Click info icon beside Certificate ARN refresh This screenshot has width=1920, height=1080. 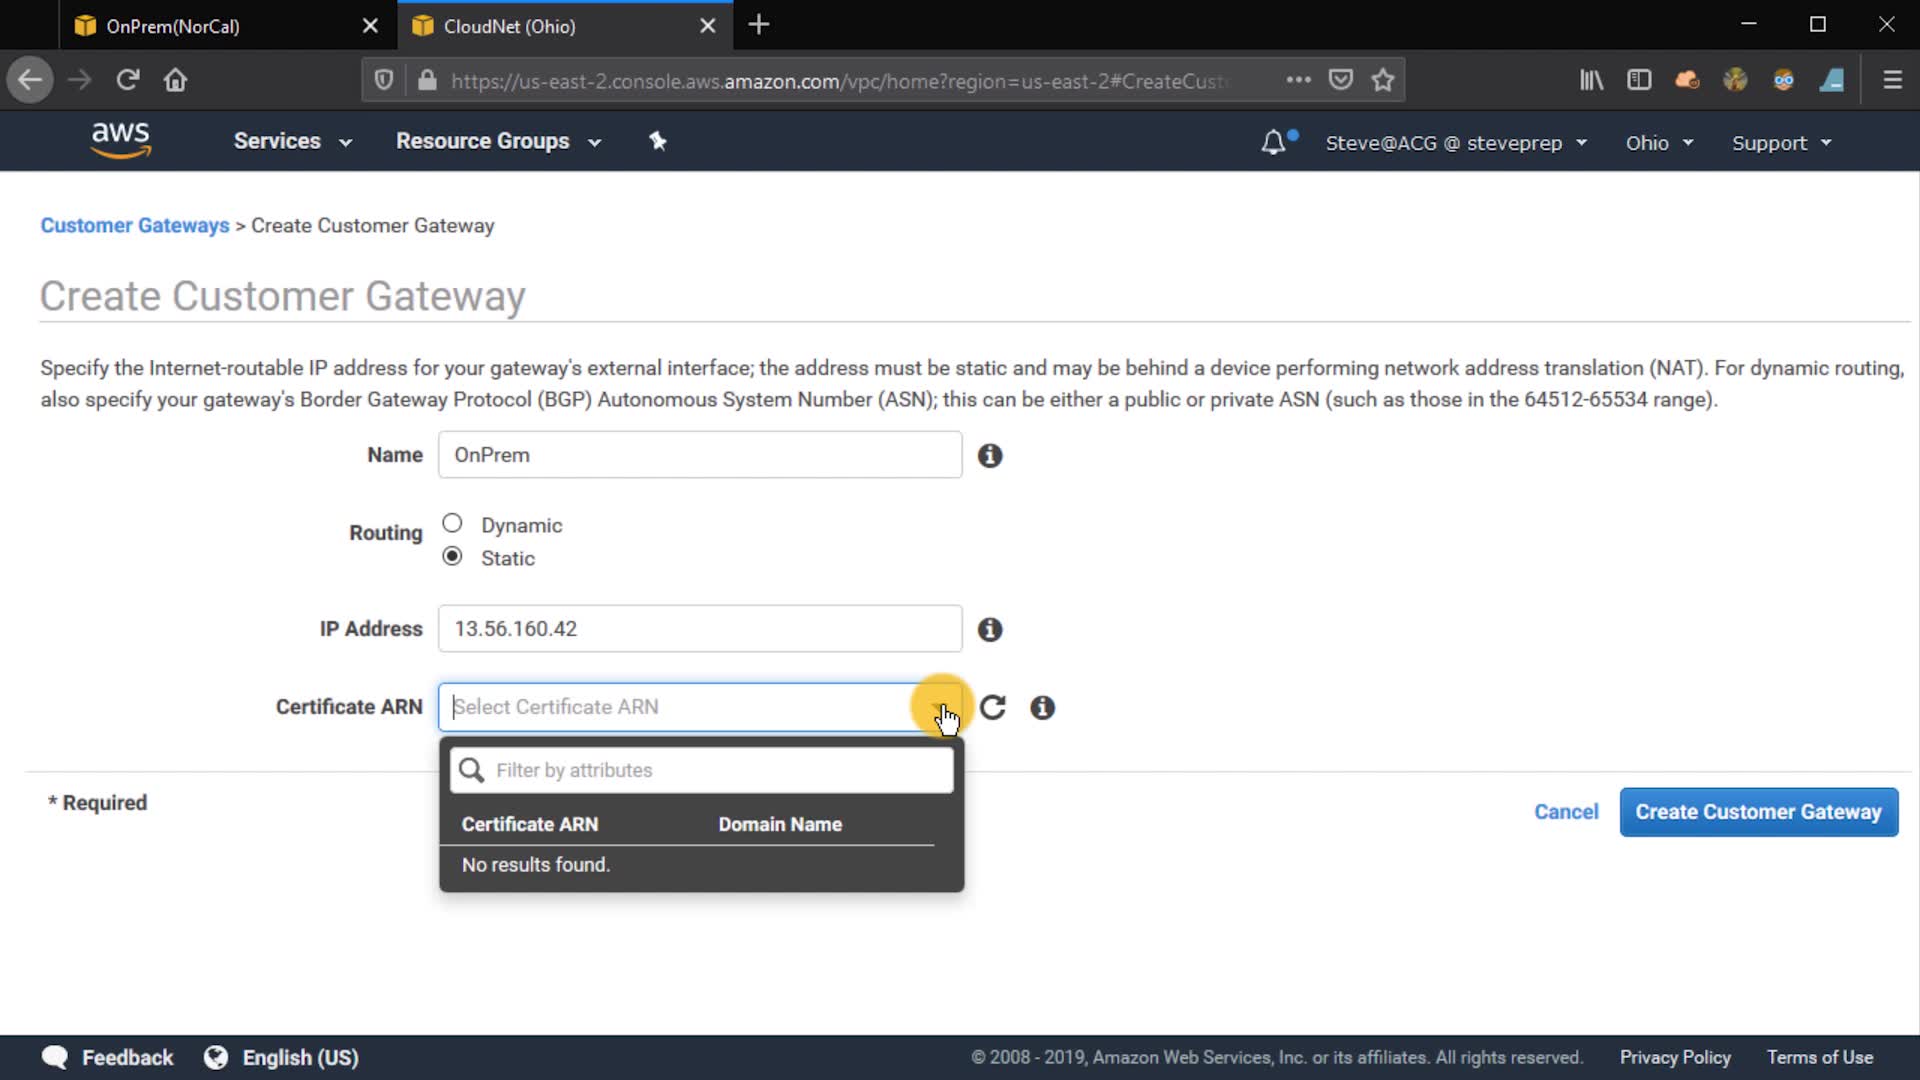click(x=1042, y=707)
